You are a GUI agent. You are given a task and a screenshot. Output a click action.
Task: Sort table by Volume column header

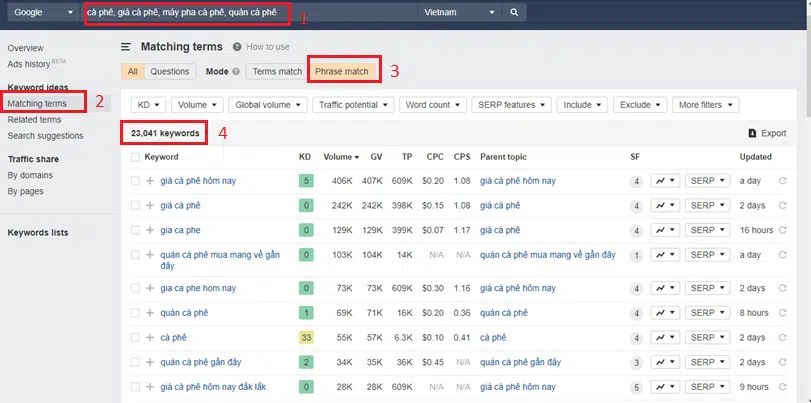click(341, 157)
